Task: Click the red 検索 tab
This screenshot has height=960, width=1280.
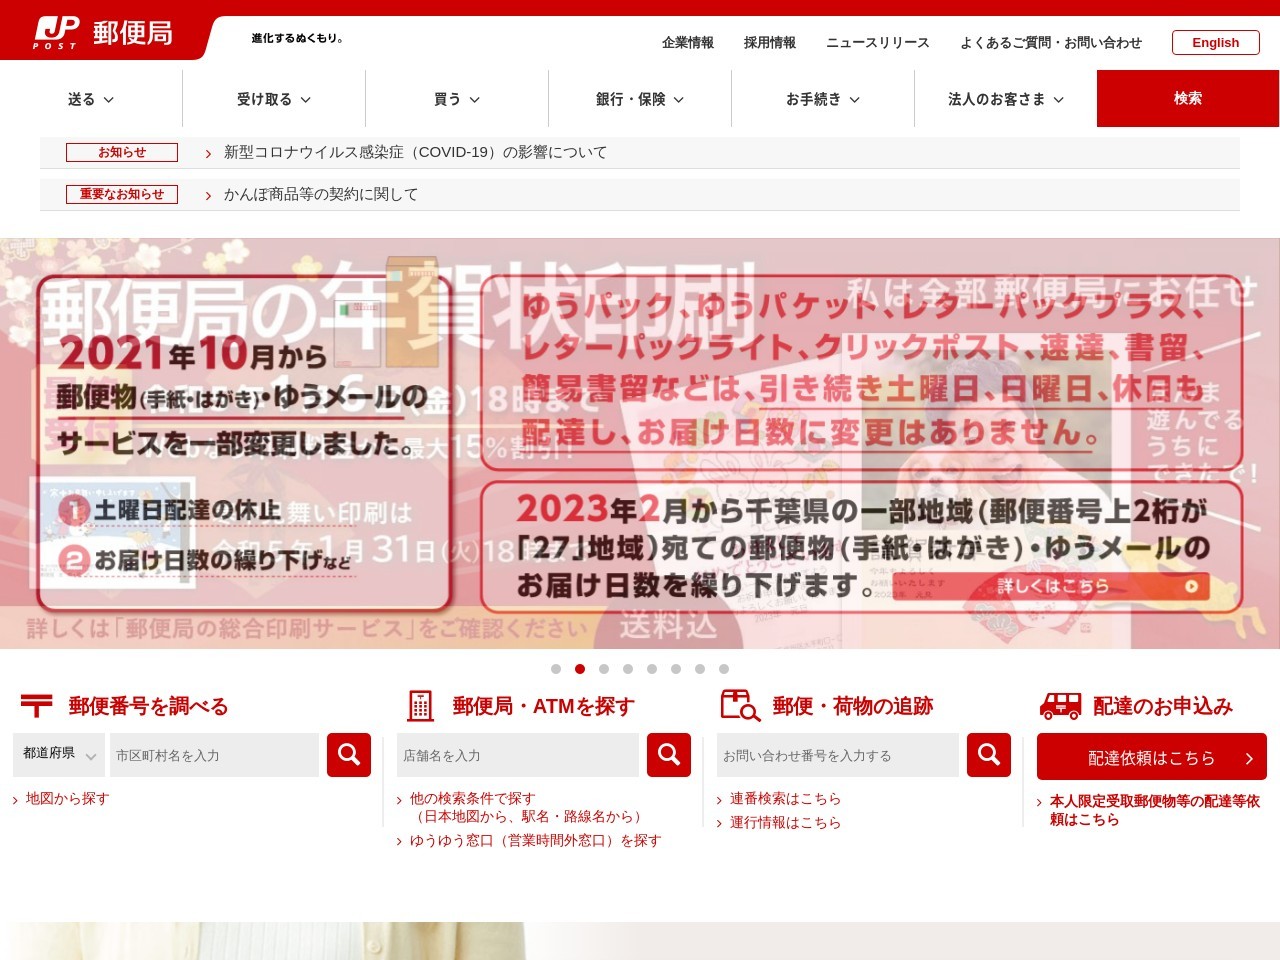Action: click(x=1188, y=98)
